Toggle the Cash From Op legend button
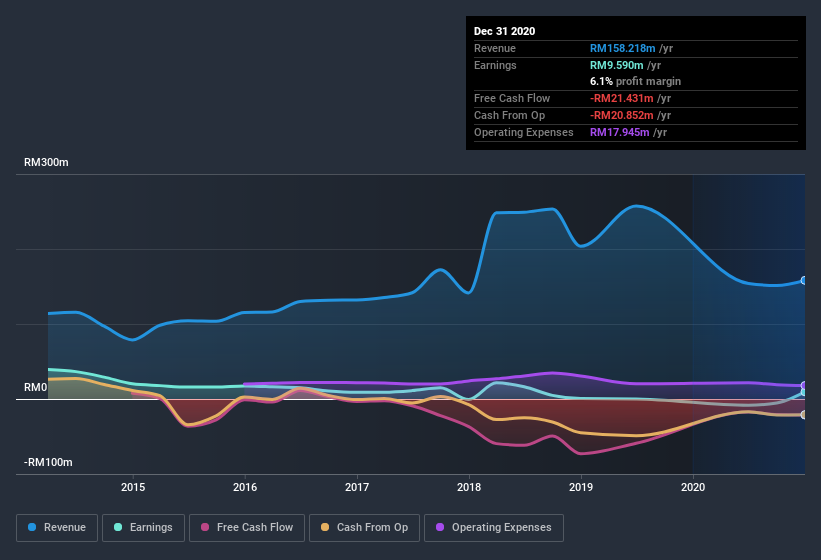The width and height of the screenshot is (821, 560). click(364, 528)
